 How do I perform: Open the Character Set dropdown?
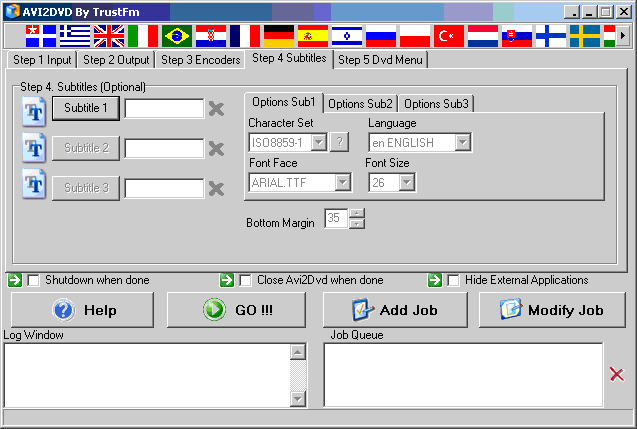click(x=319, y=142)
